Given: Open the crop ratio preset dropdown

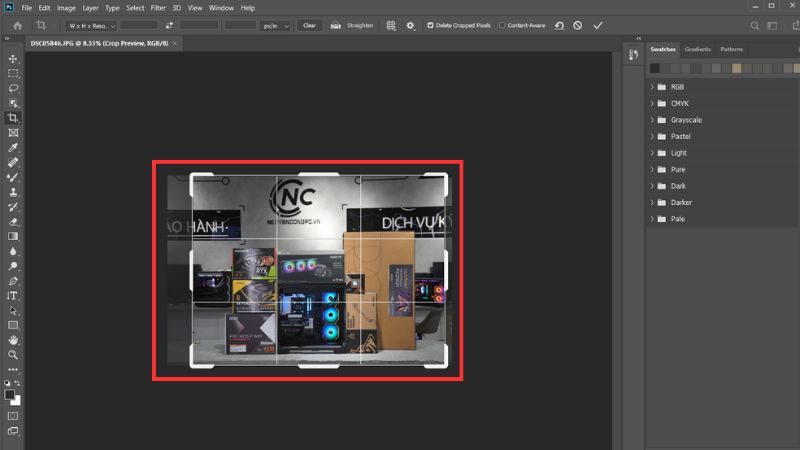Looking at the screenshot, I should [91, 25].
